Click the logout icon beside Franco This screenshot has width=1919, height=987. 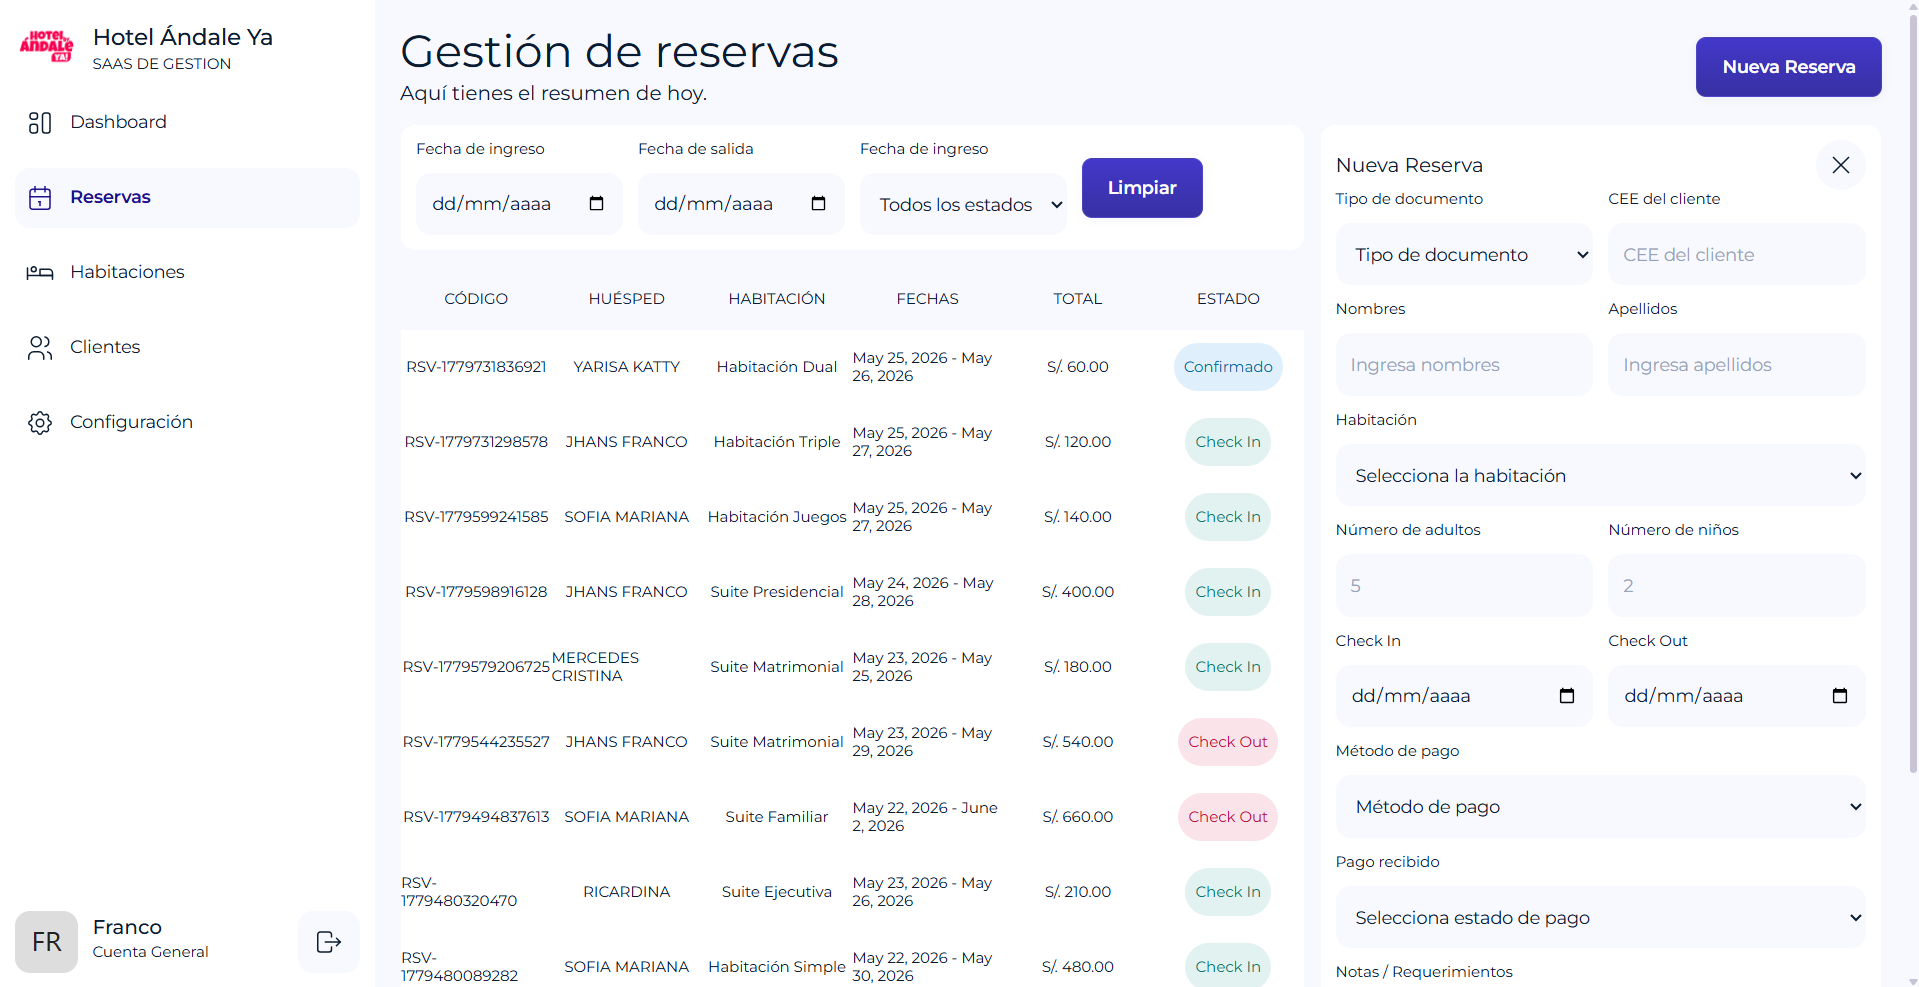coord(329,942)
